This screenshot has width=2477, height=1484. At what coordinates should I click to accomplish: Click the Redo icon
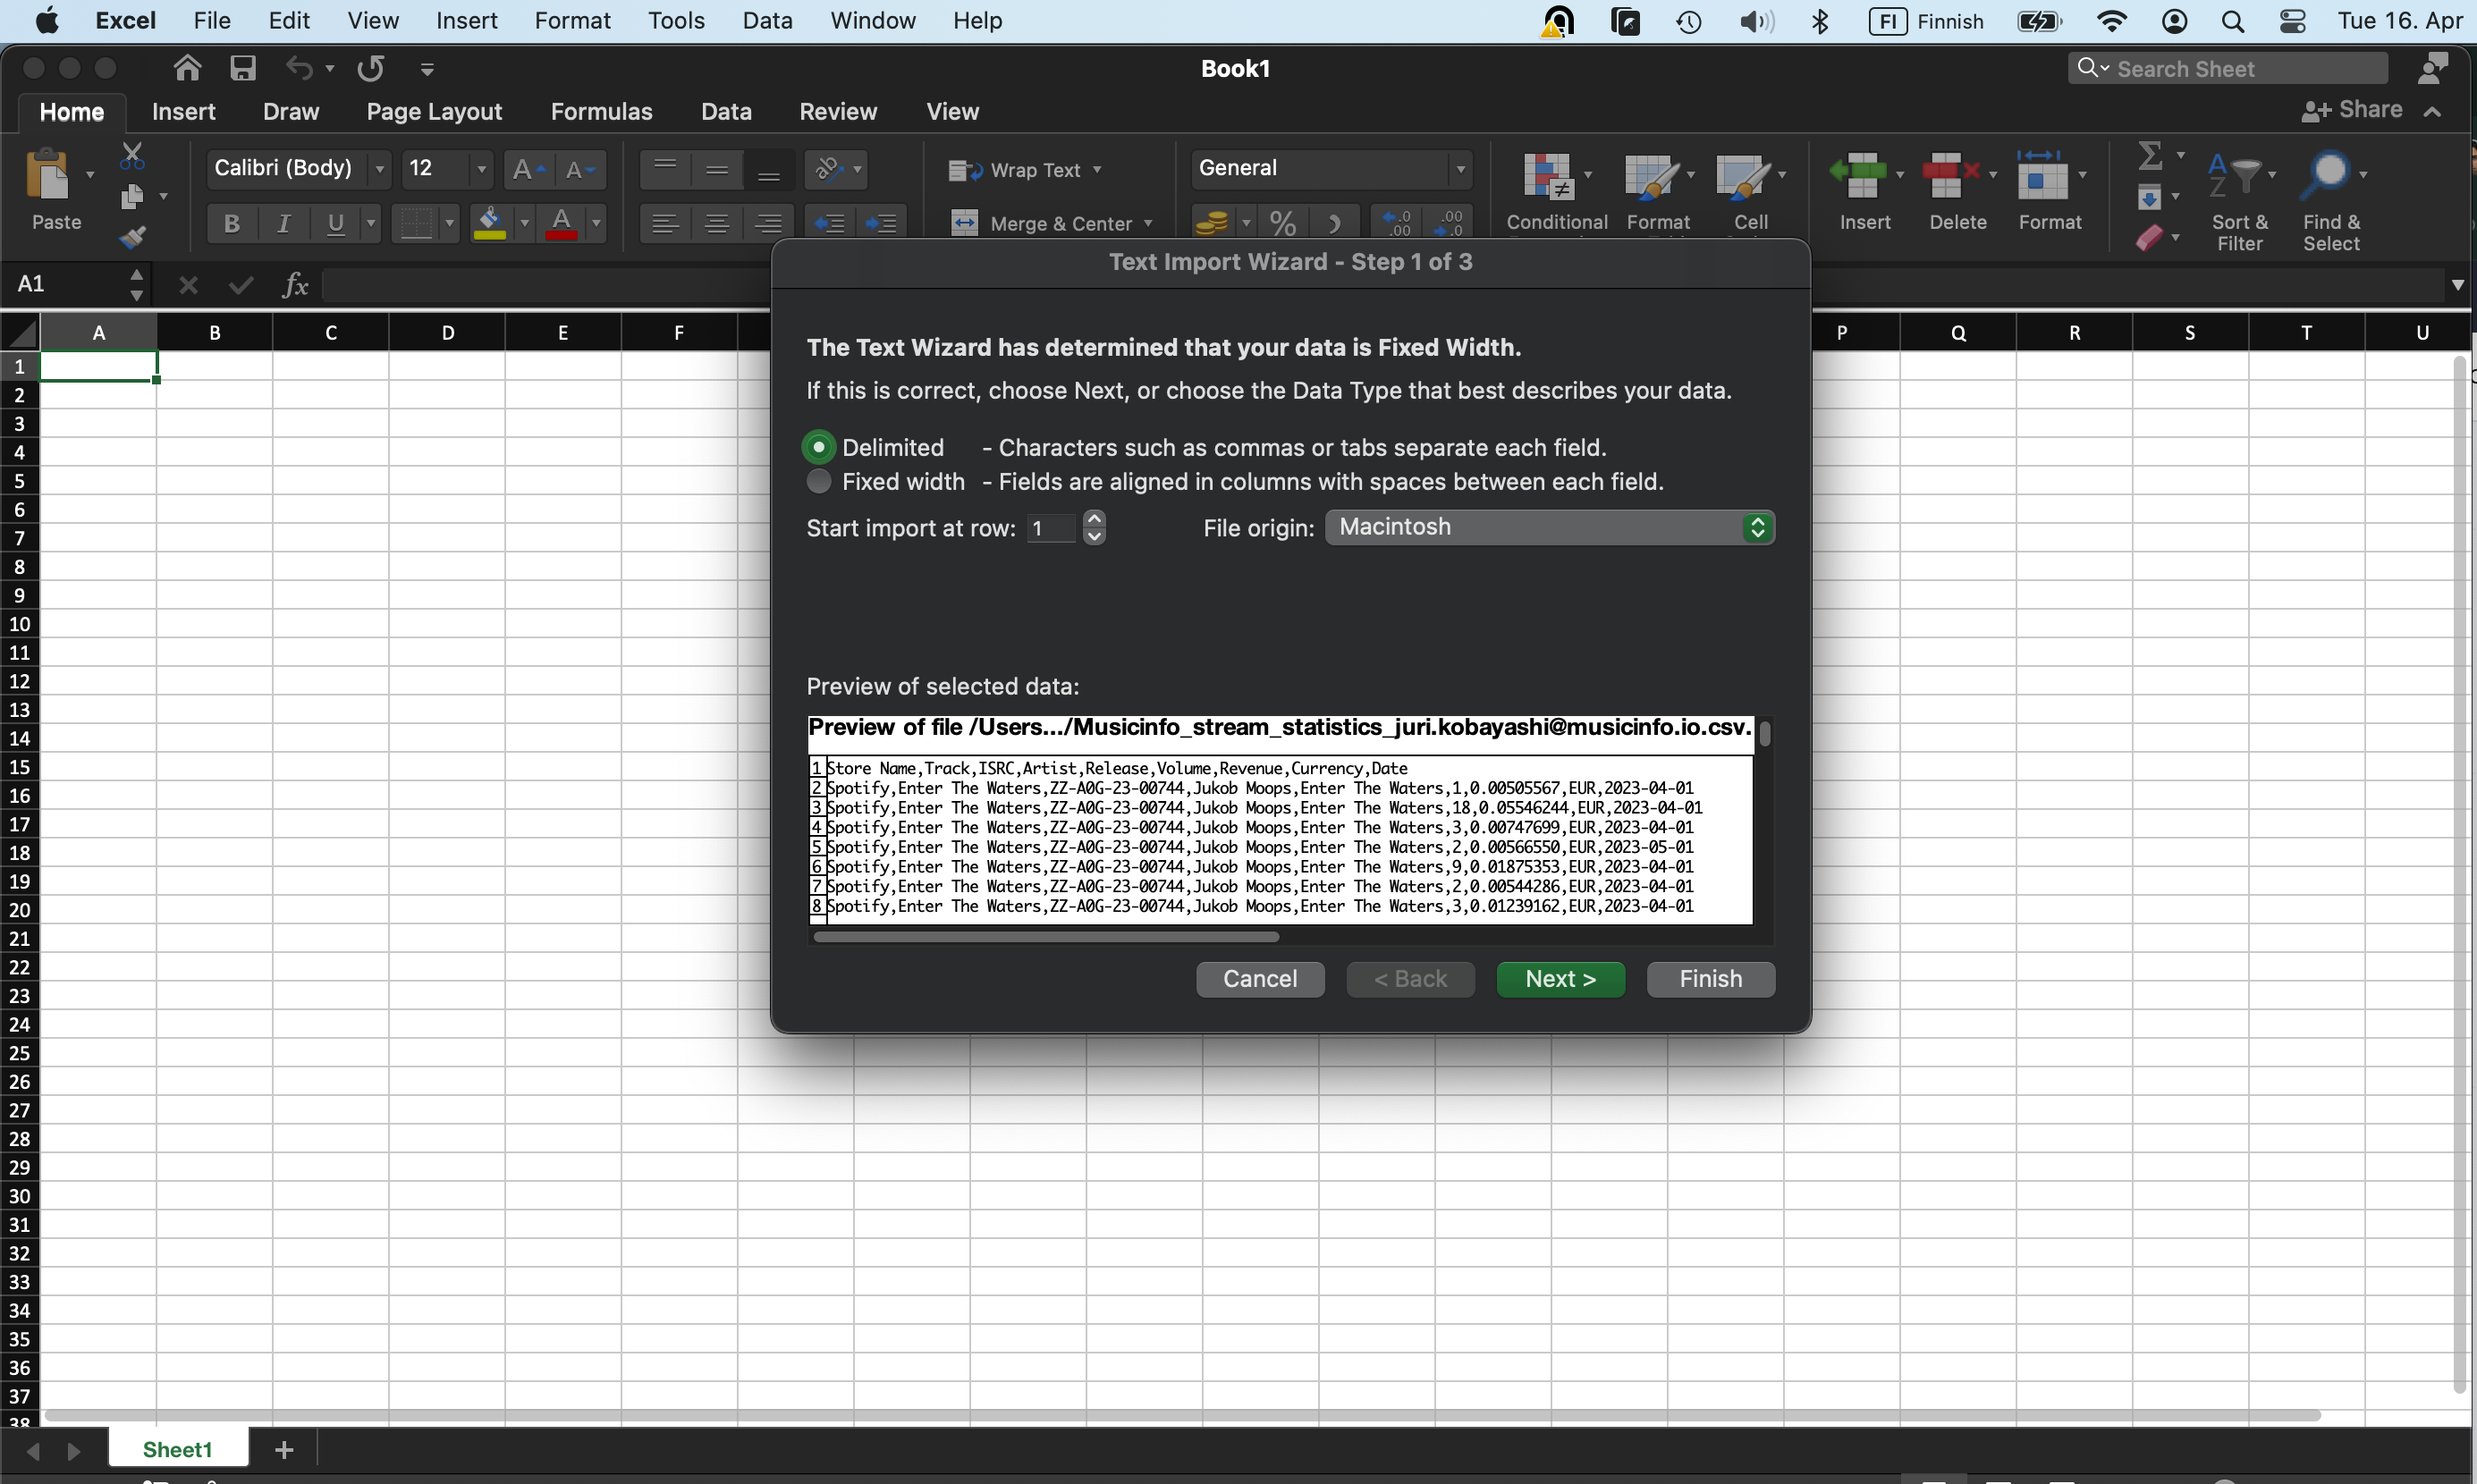(371, 68)
